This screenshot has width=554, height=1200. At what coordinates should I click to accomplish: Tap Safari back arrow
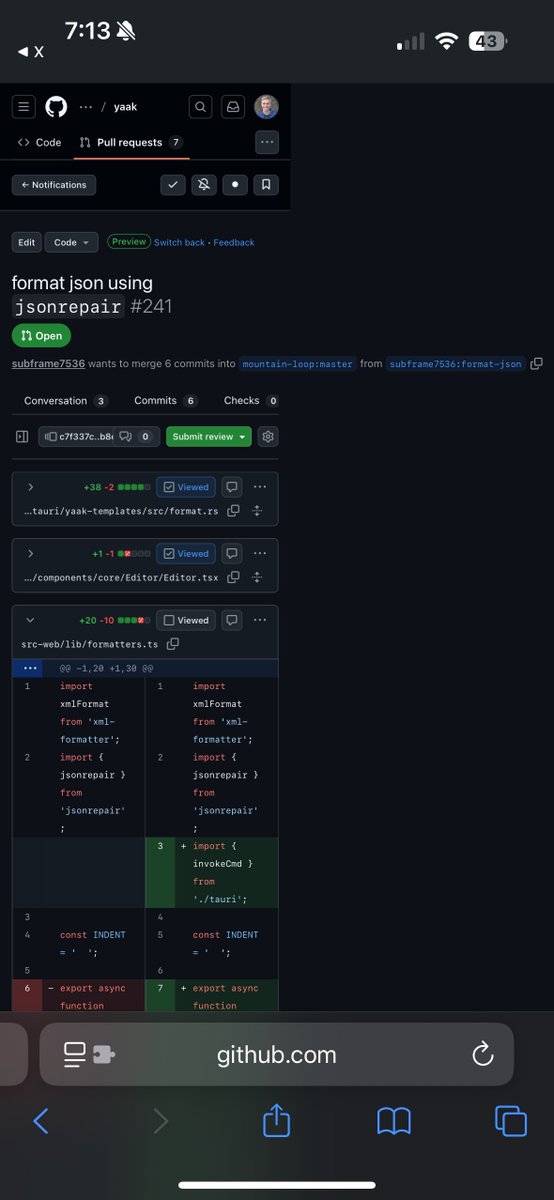[x=41, y=1121]
